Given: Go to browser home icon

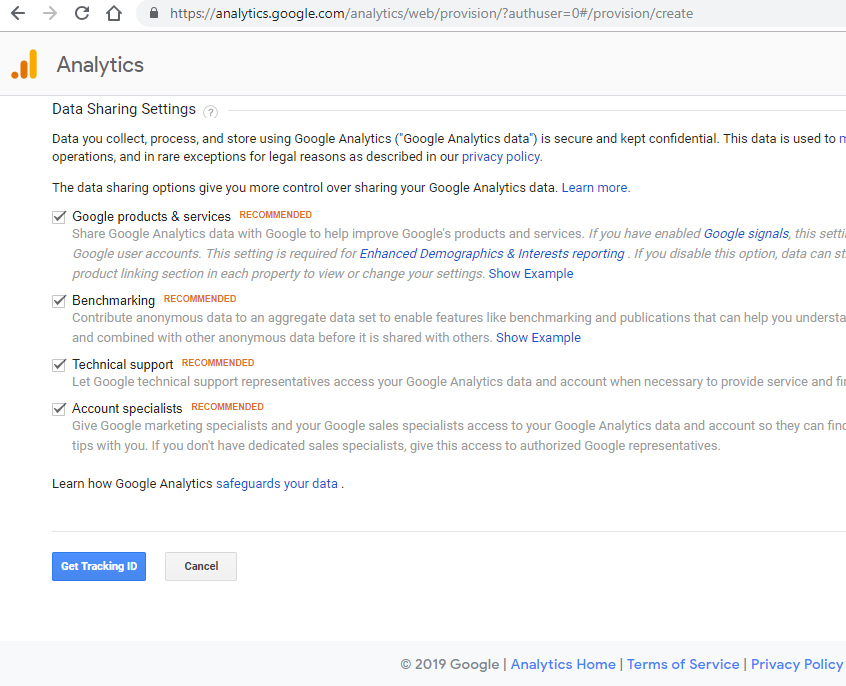Looking at the screenshot, I should pyautogui.click(x=114, y=13).
